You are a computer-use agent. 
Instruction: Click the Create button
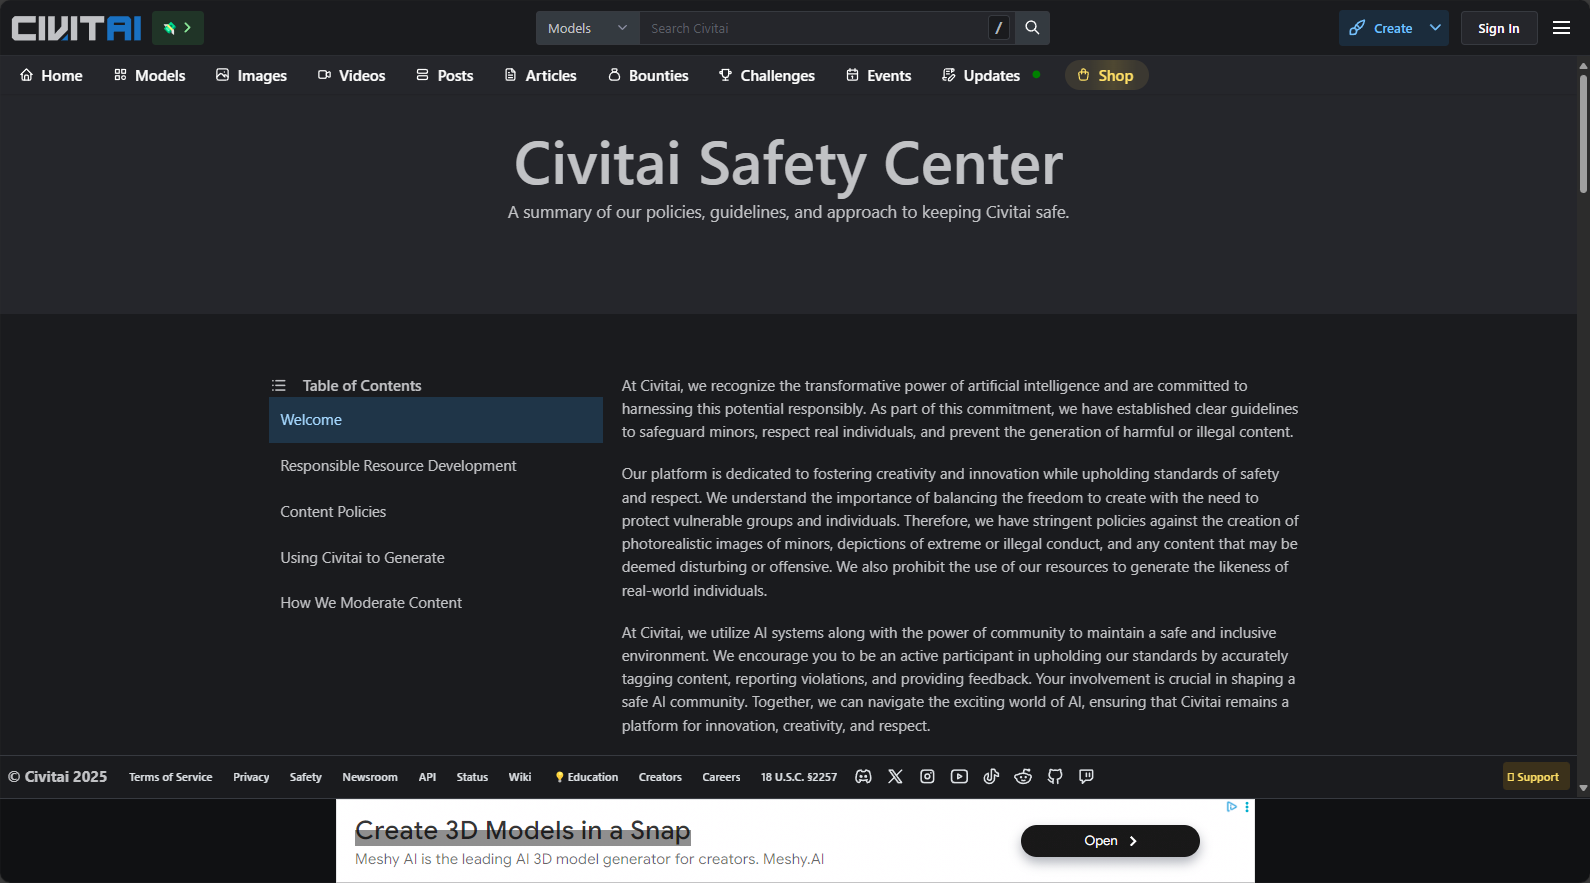[1381, 28]
